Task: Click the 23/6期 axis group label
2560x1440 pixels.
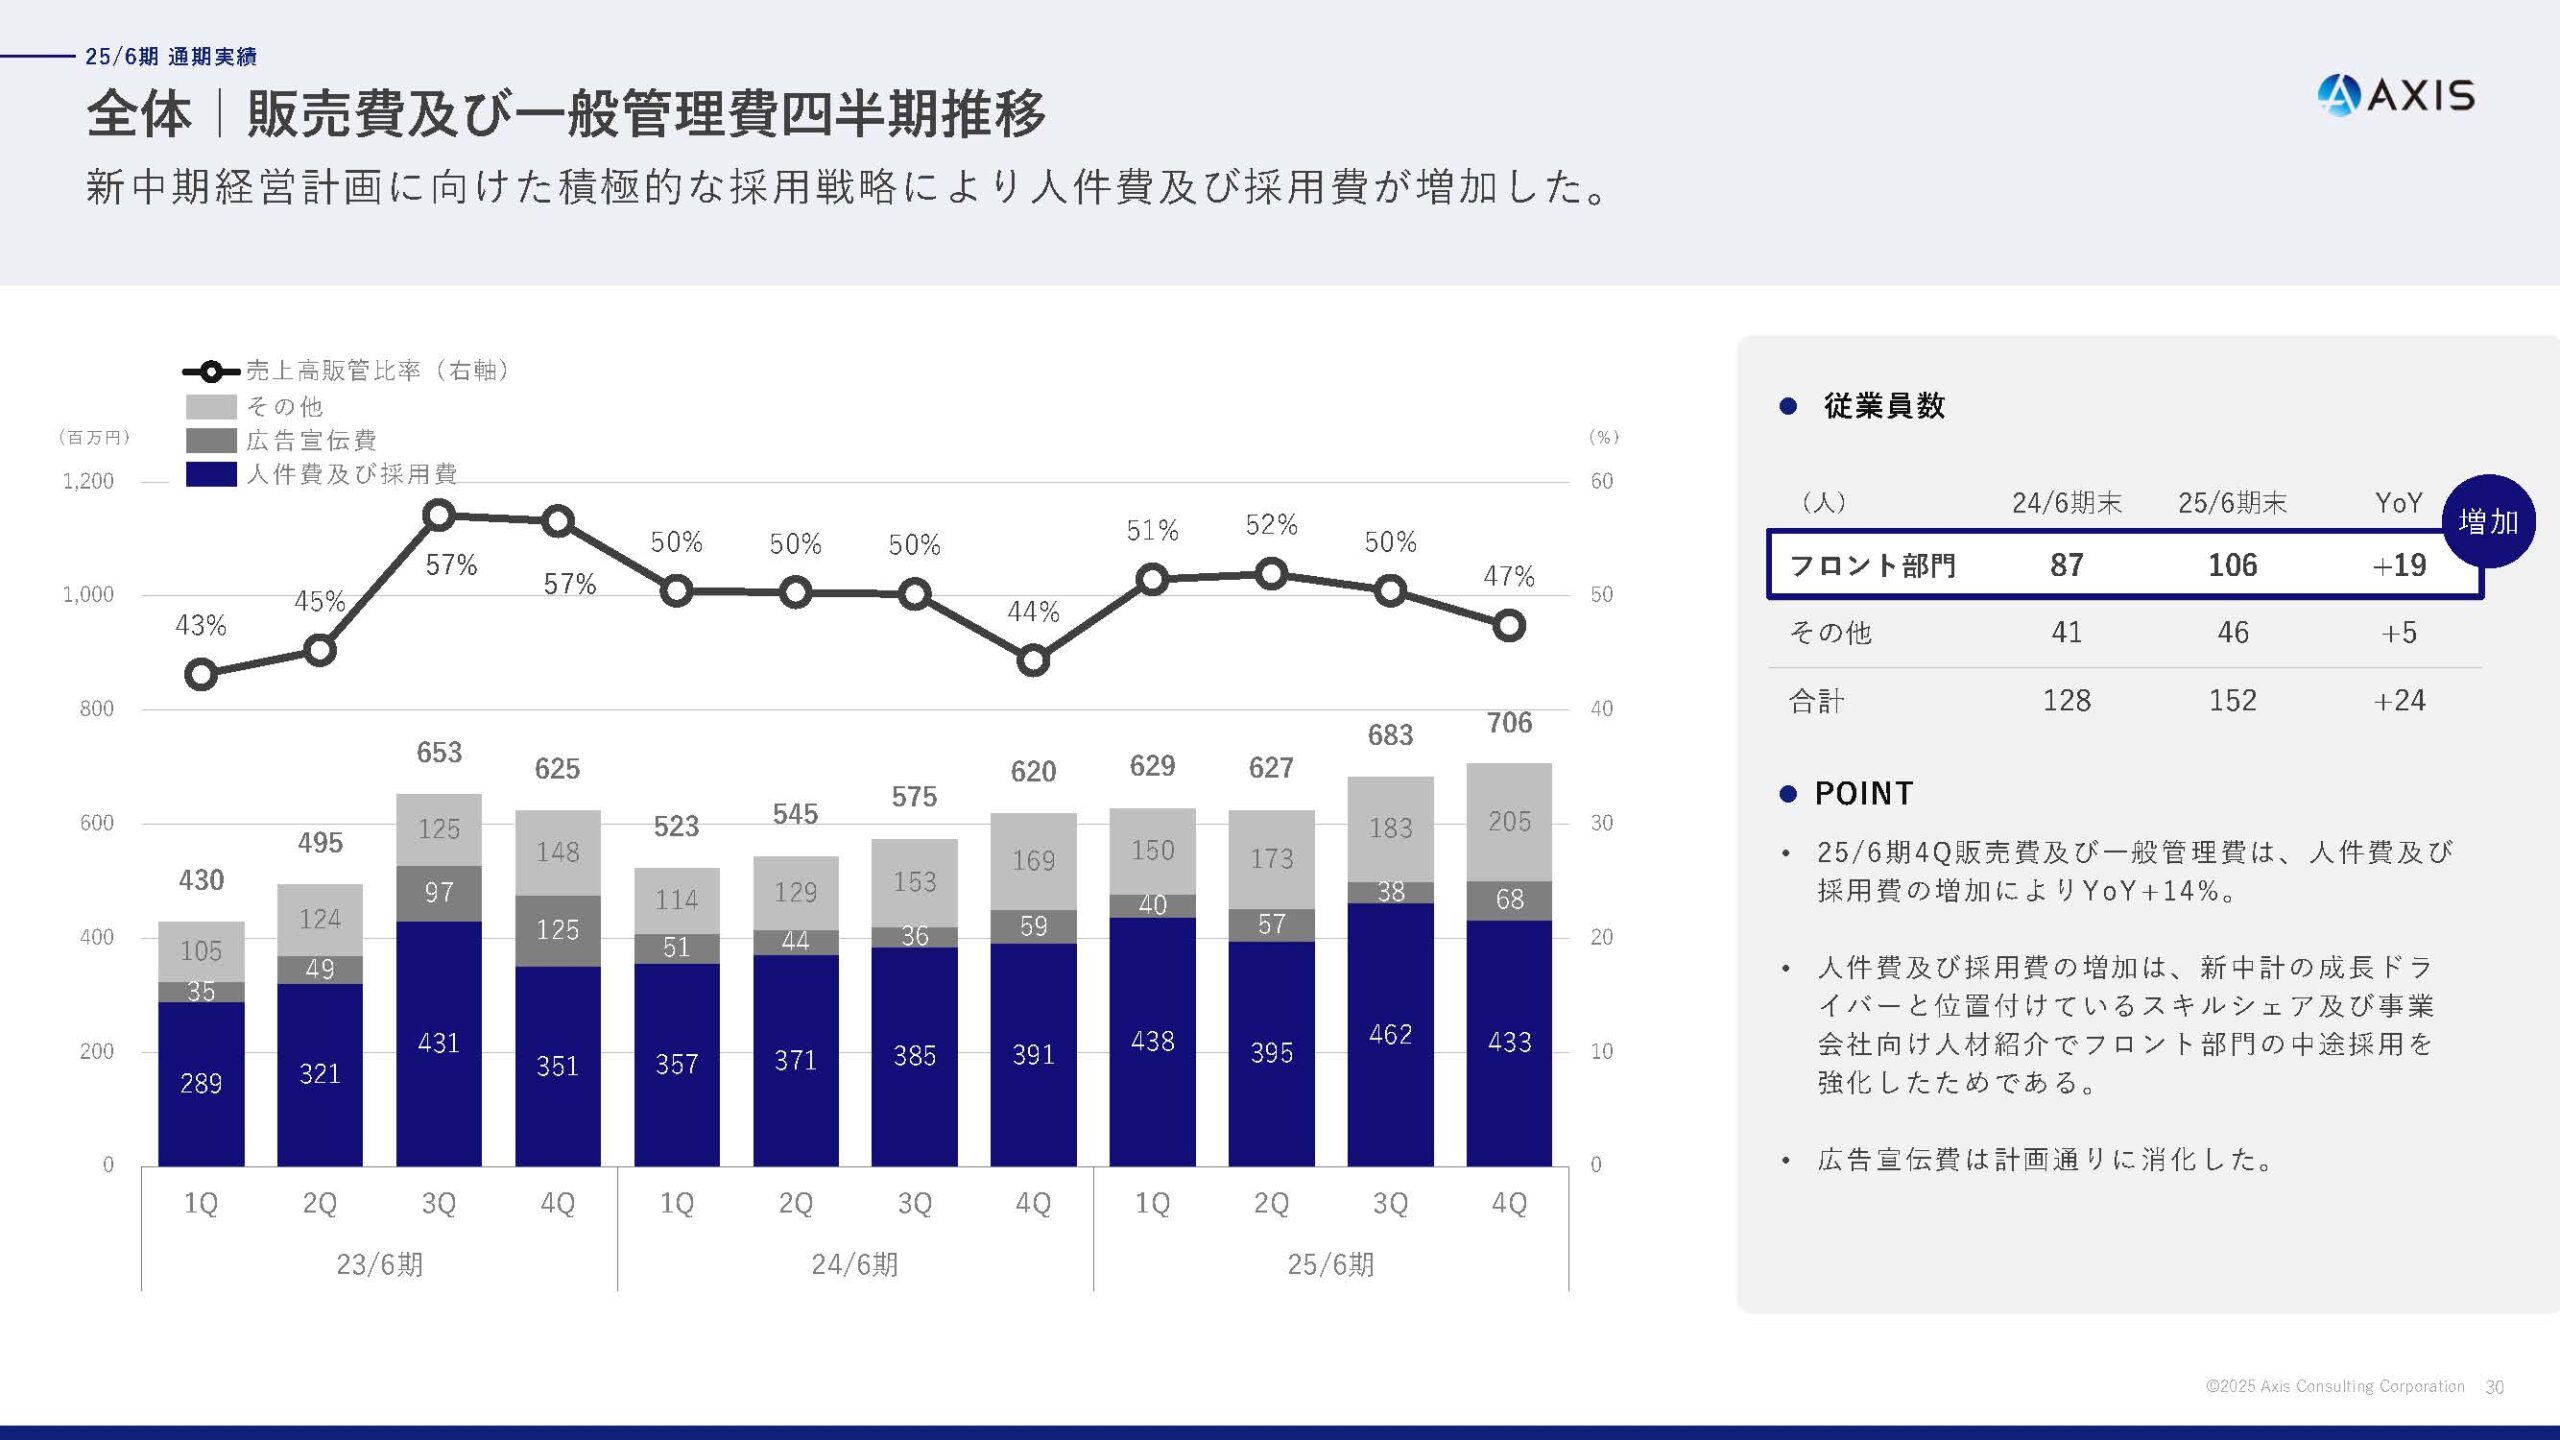Action: pos(379,1264)
